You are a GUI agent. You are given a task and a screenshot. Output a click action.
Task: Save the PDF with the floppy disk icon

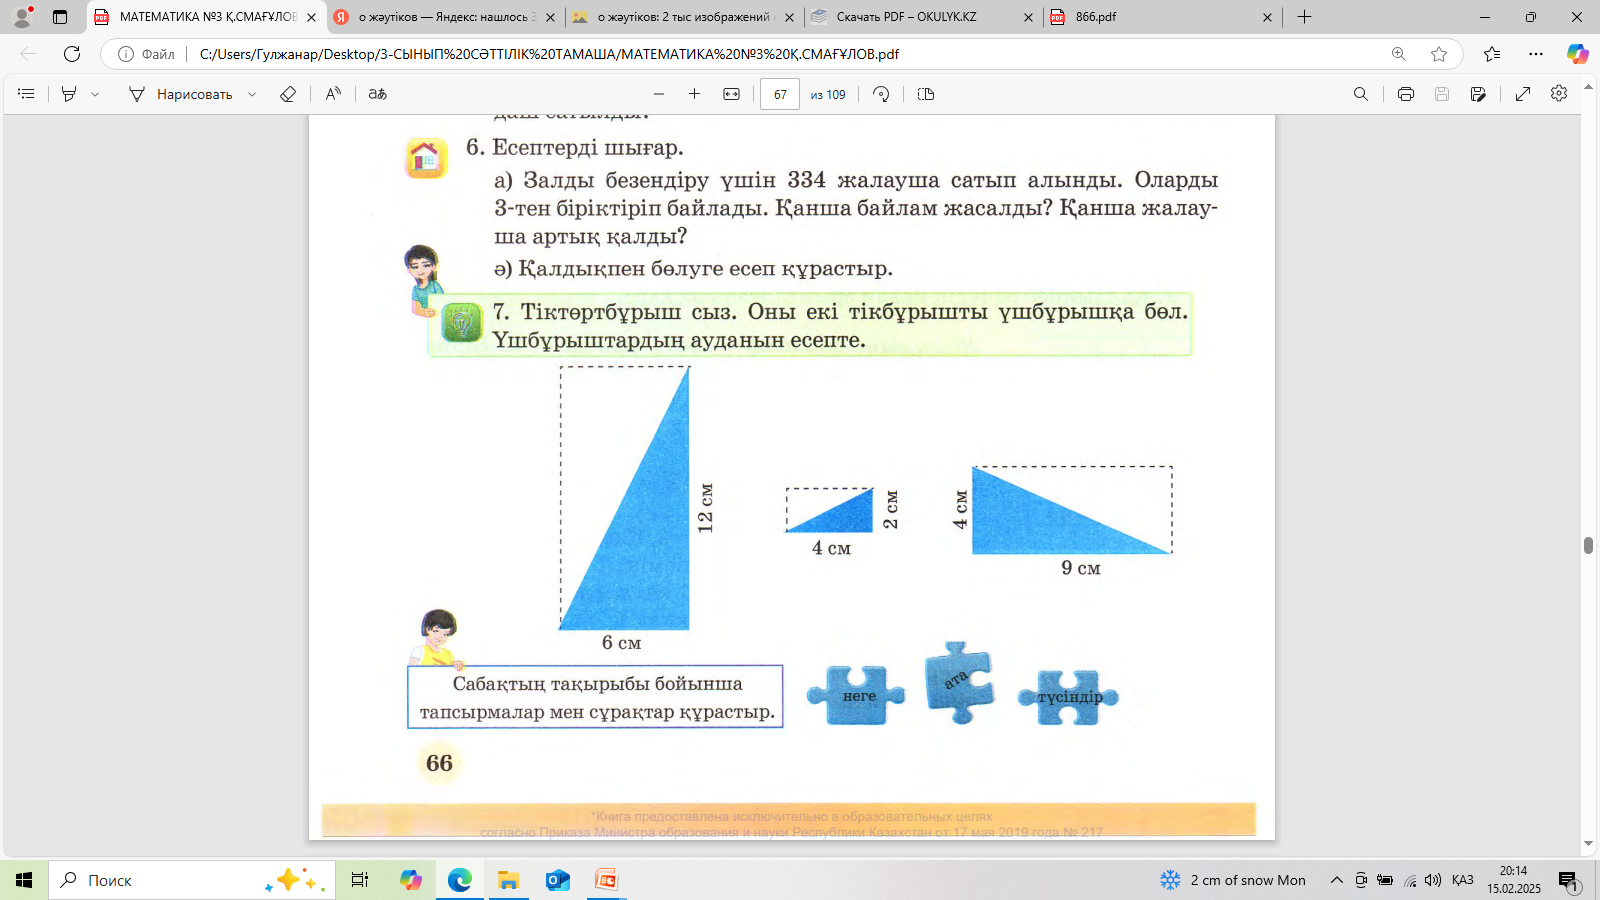(1442, 94)
